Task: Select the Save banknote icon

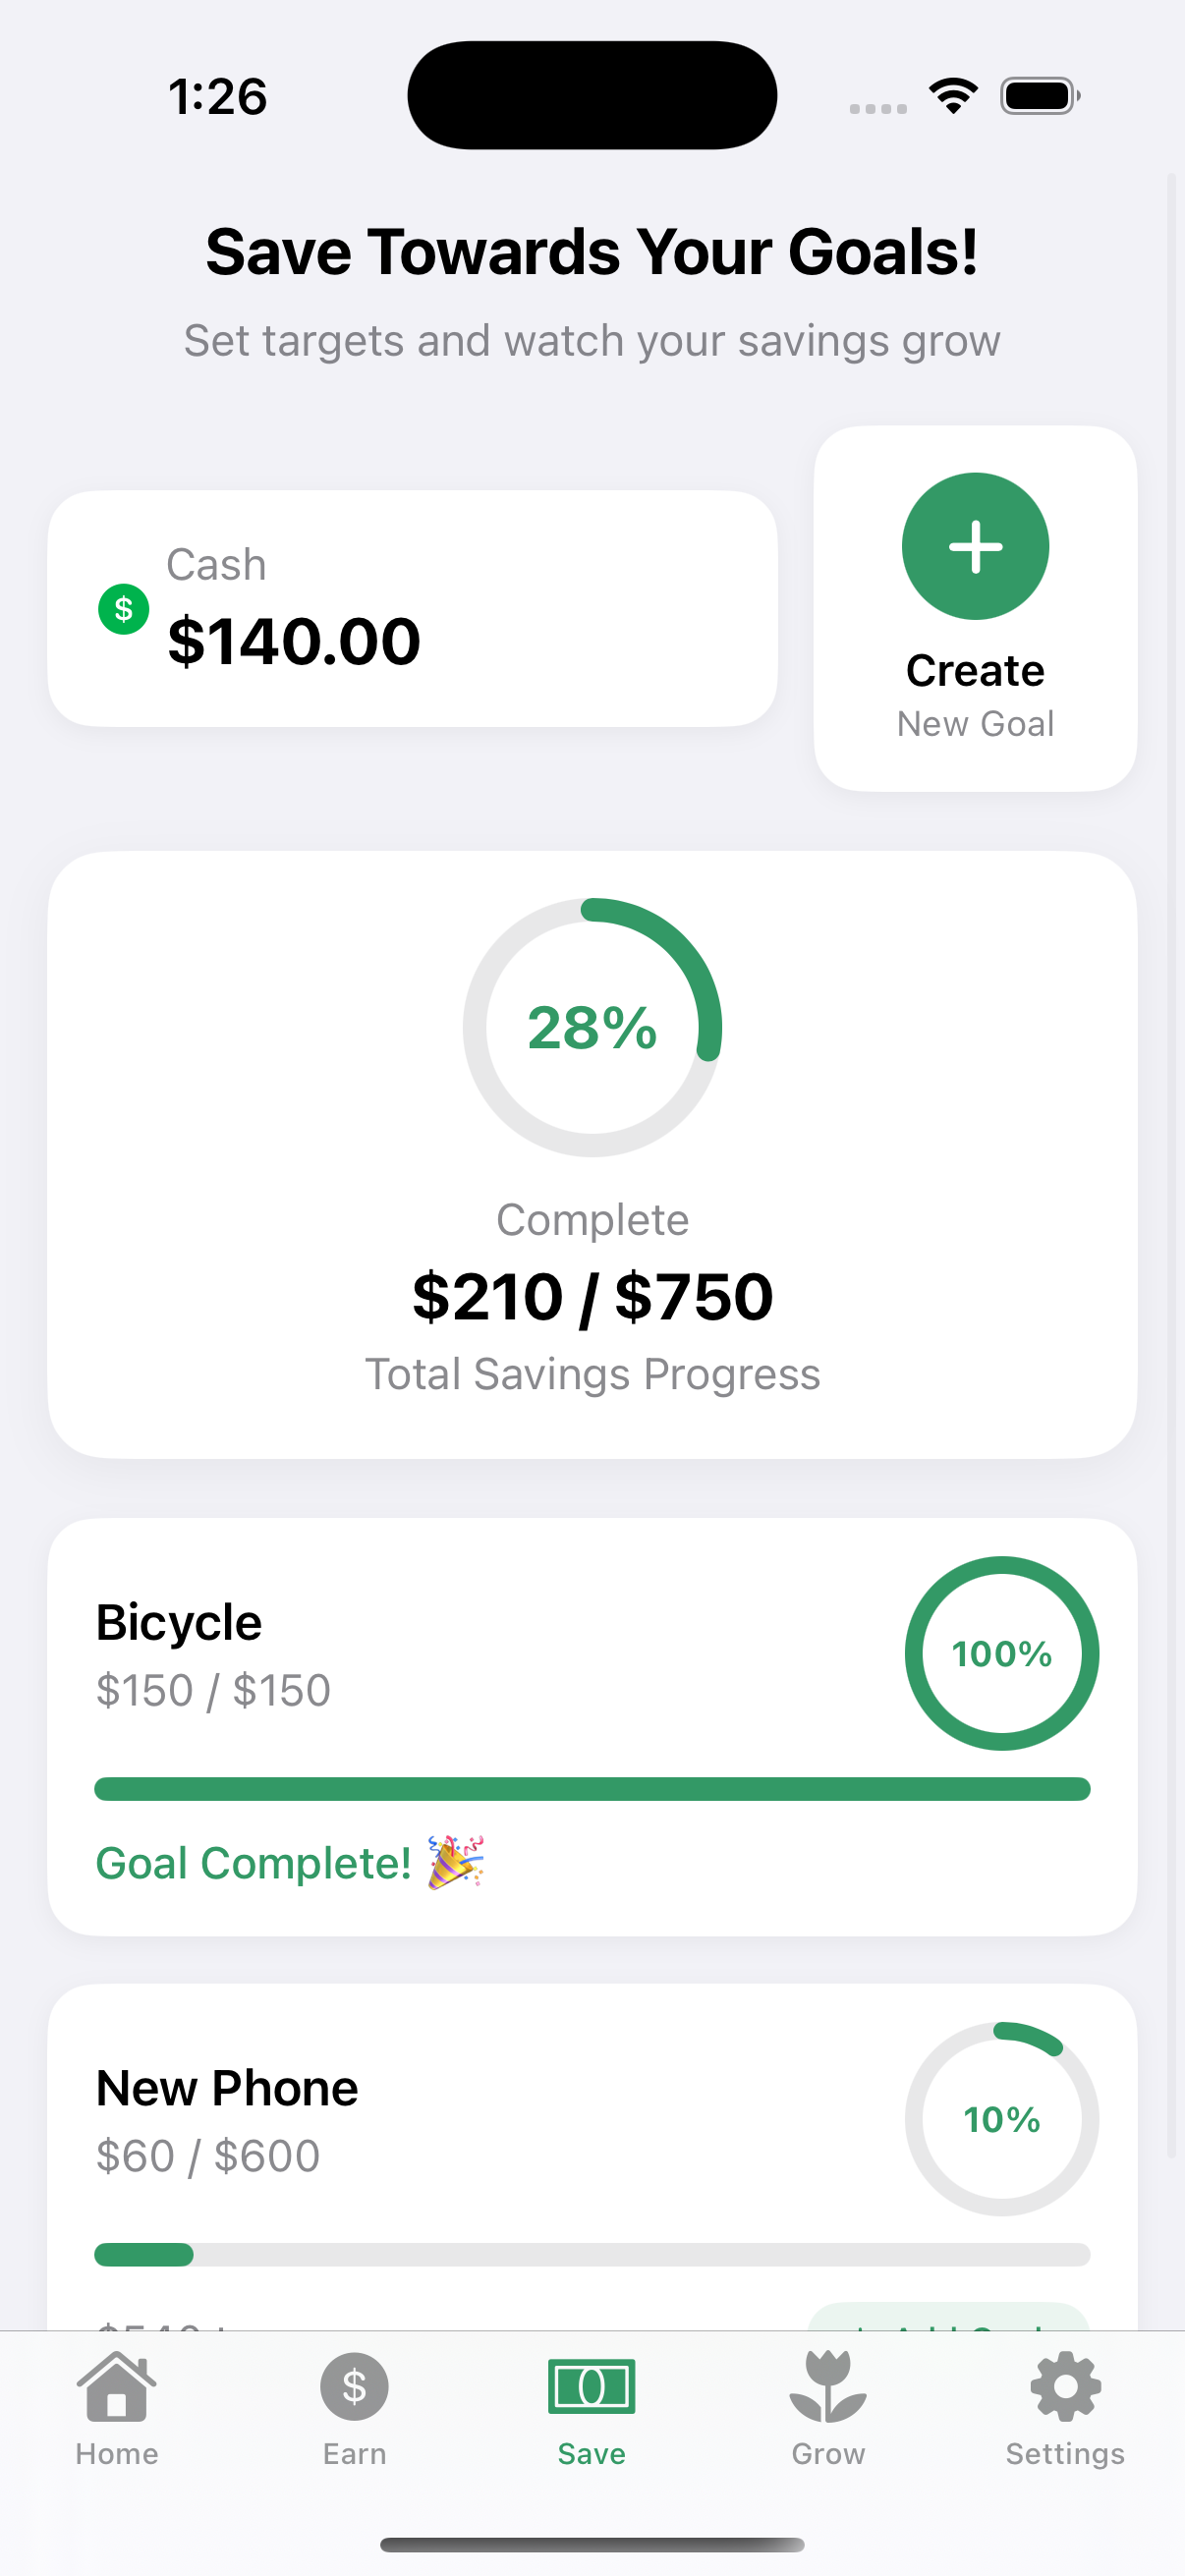Action: (x=591, y=2386)
